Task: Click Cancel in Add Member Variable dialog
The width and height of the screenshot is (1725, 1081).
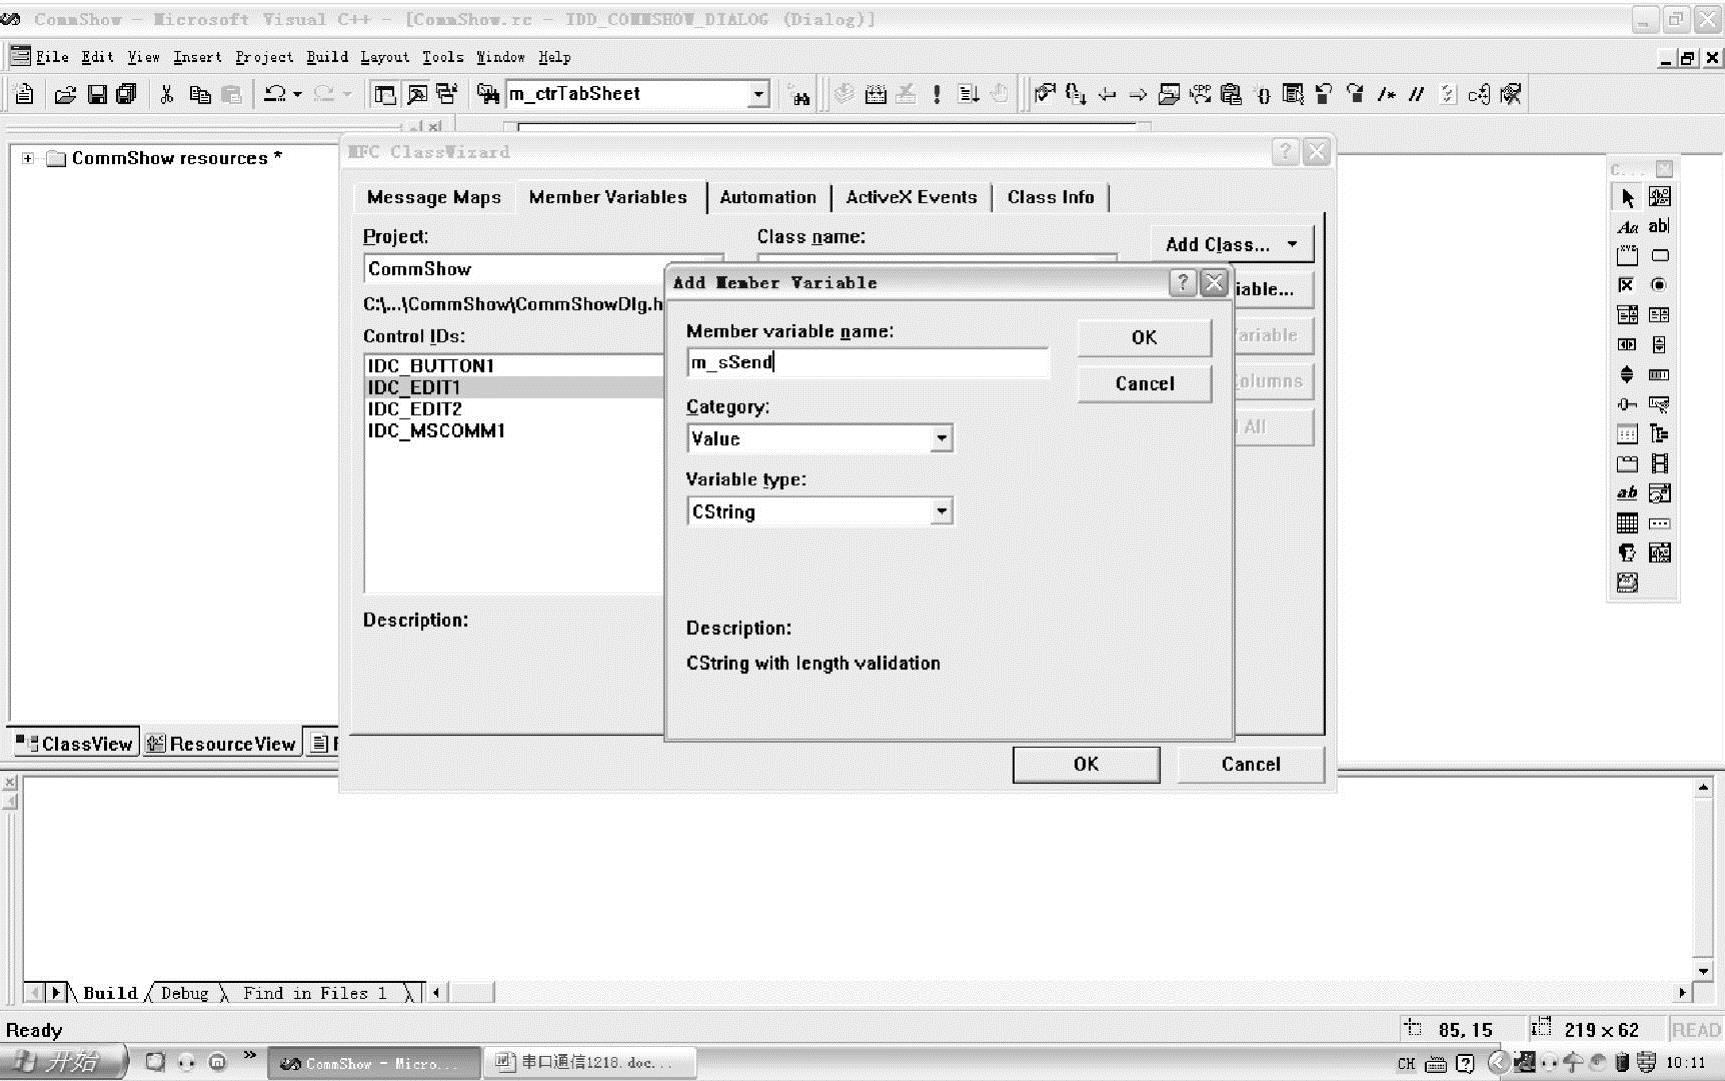Action: [1144, 384]
